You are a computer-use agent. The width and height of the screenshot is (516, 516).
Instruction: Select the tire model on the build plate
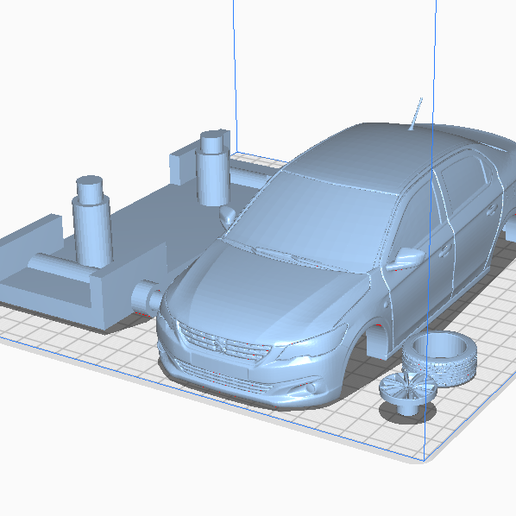[x=439, y=358]
